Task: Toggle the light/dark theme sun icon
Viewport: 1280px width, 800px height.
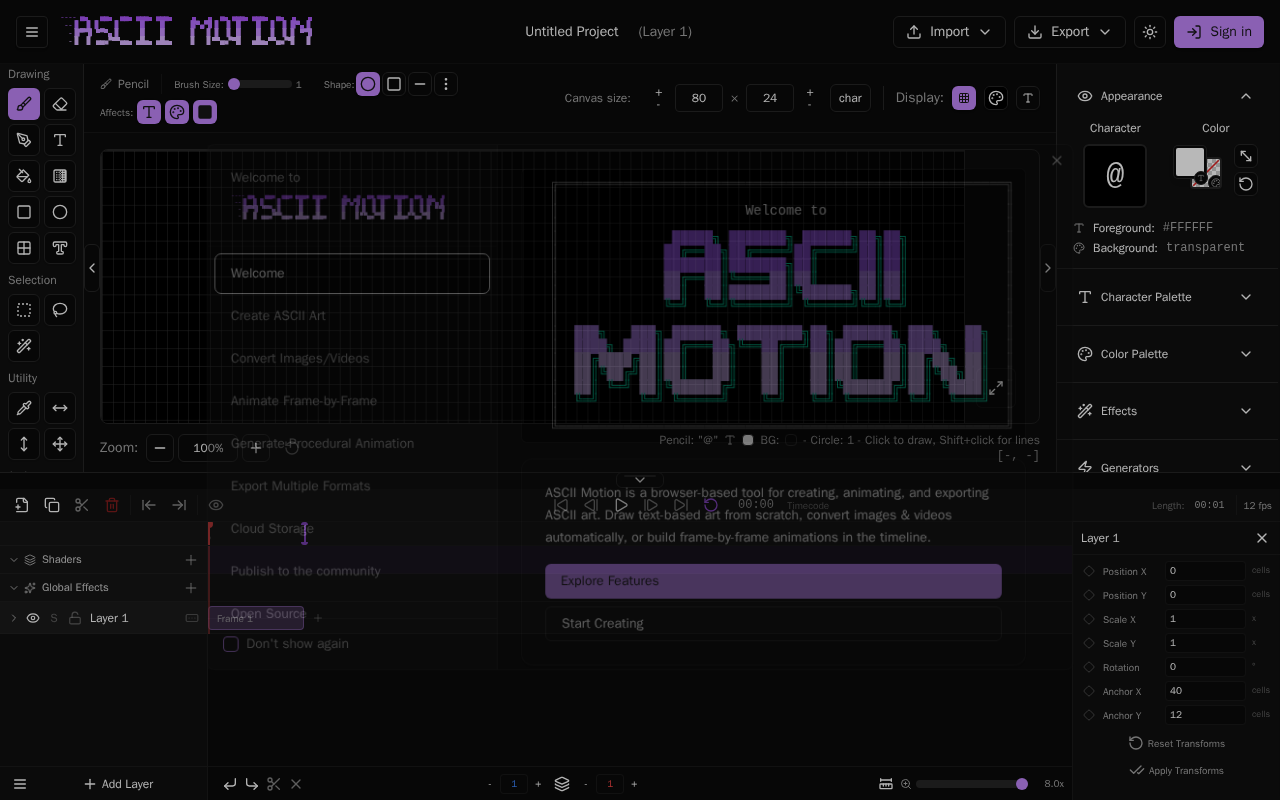Action: (1150, 32)
